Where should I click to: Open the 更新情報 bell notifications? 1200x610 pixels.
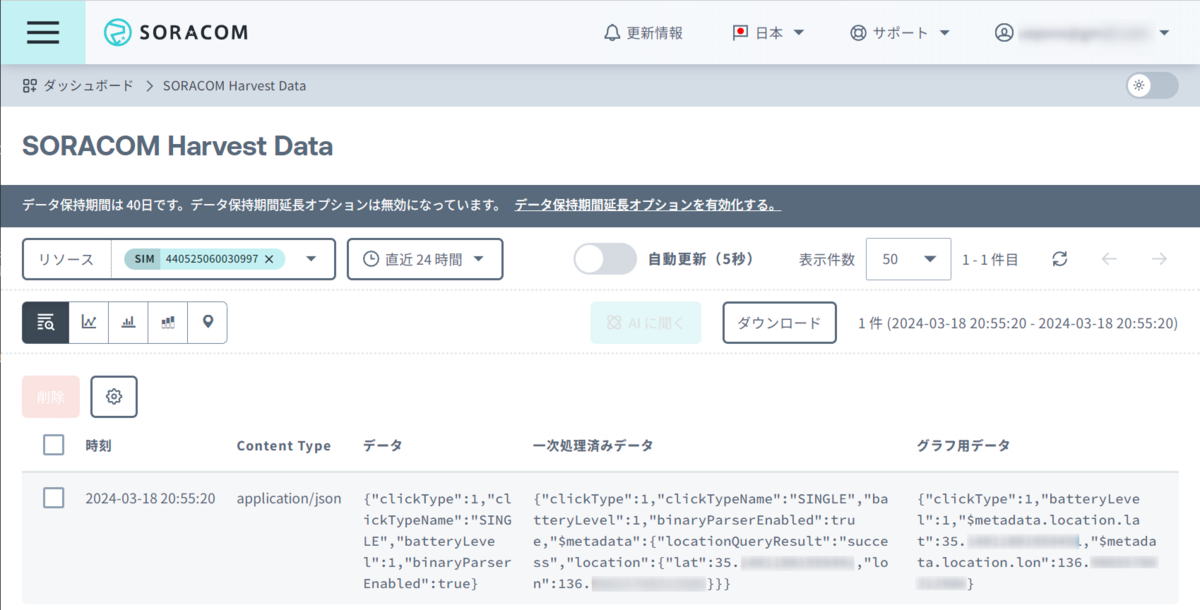[x=644, y=32]
